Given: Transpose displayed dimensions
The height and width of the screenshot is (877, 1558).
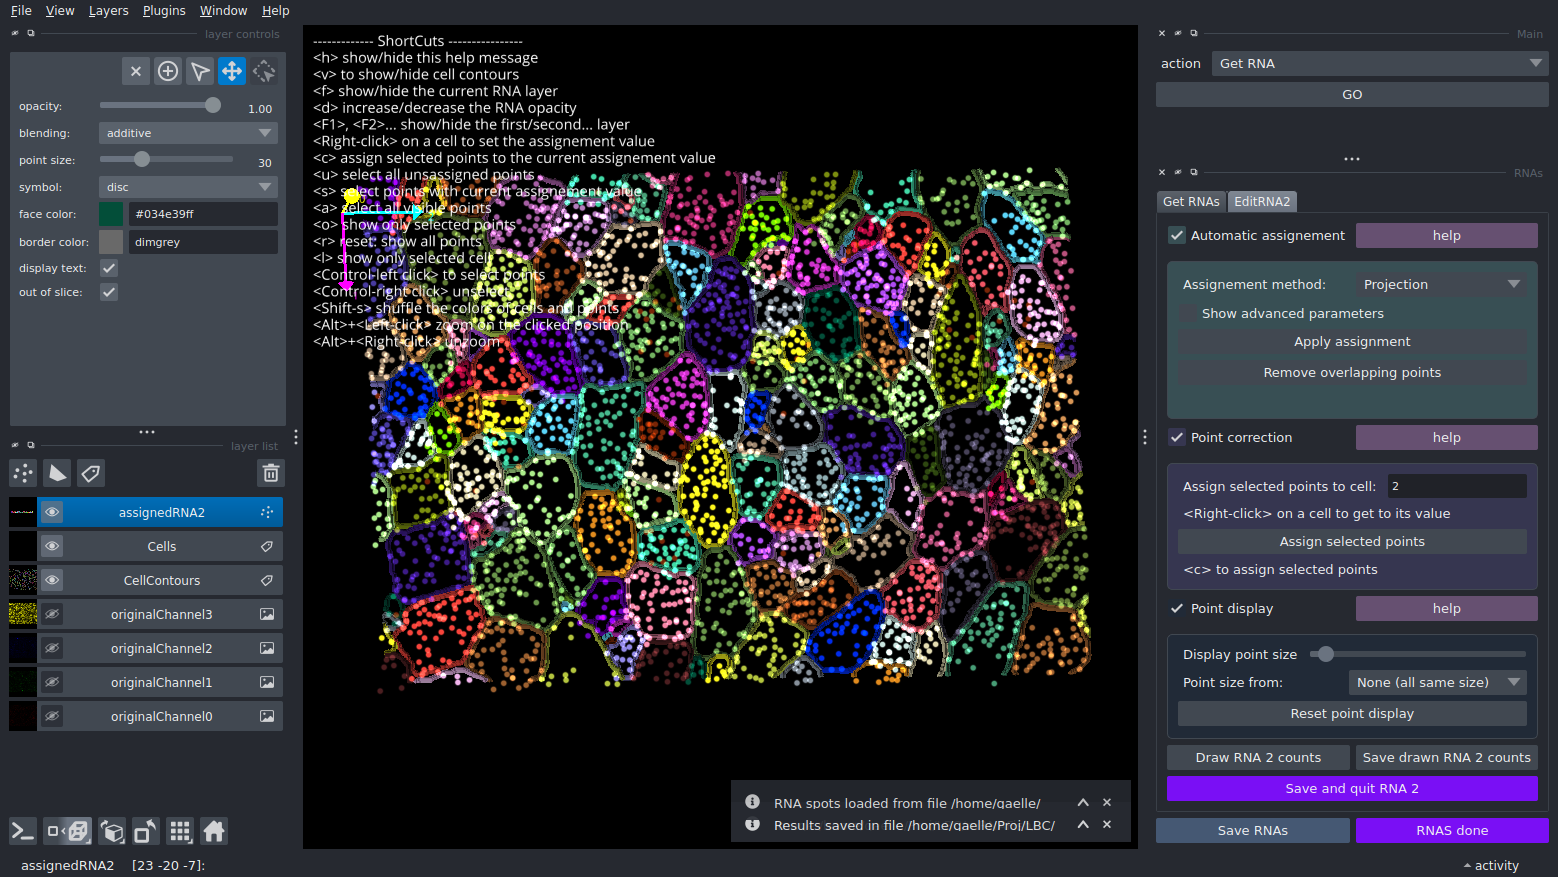Looking at the screenshot, I should click(x=146, y=831).
